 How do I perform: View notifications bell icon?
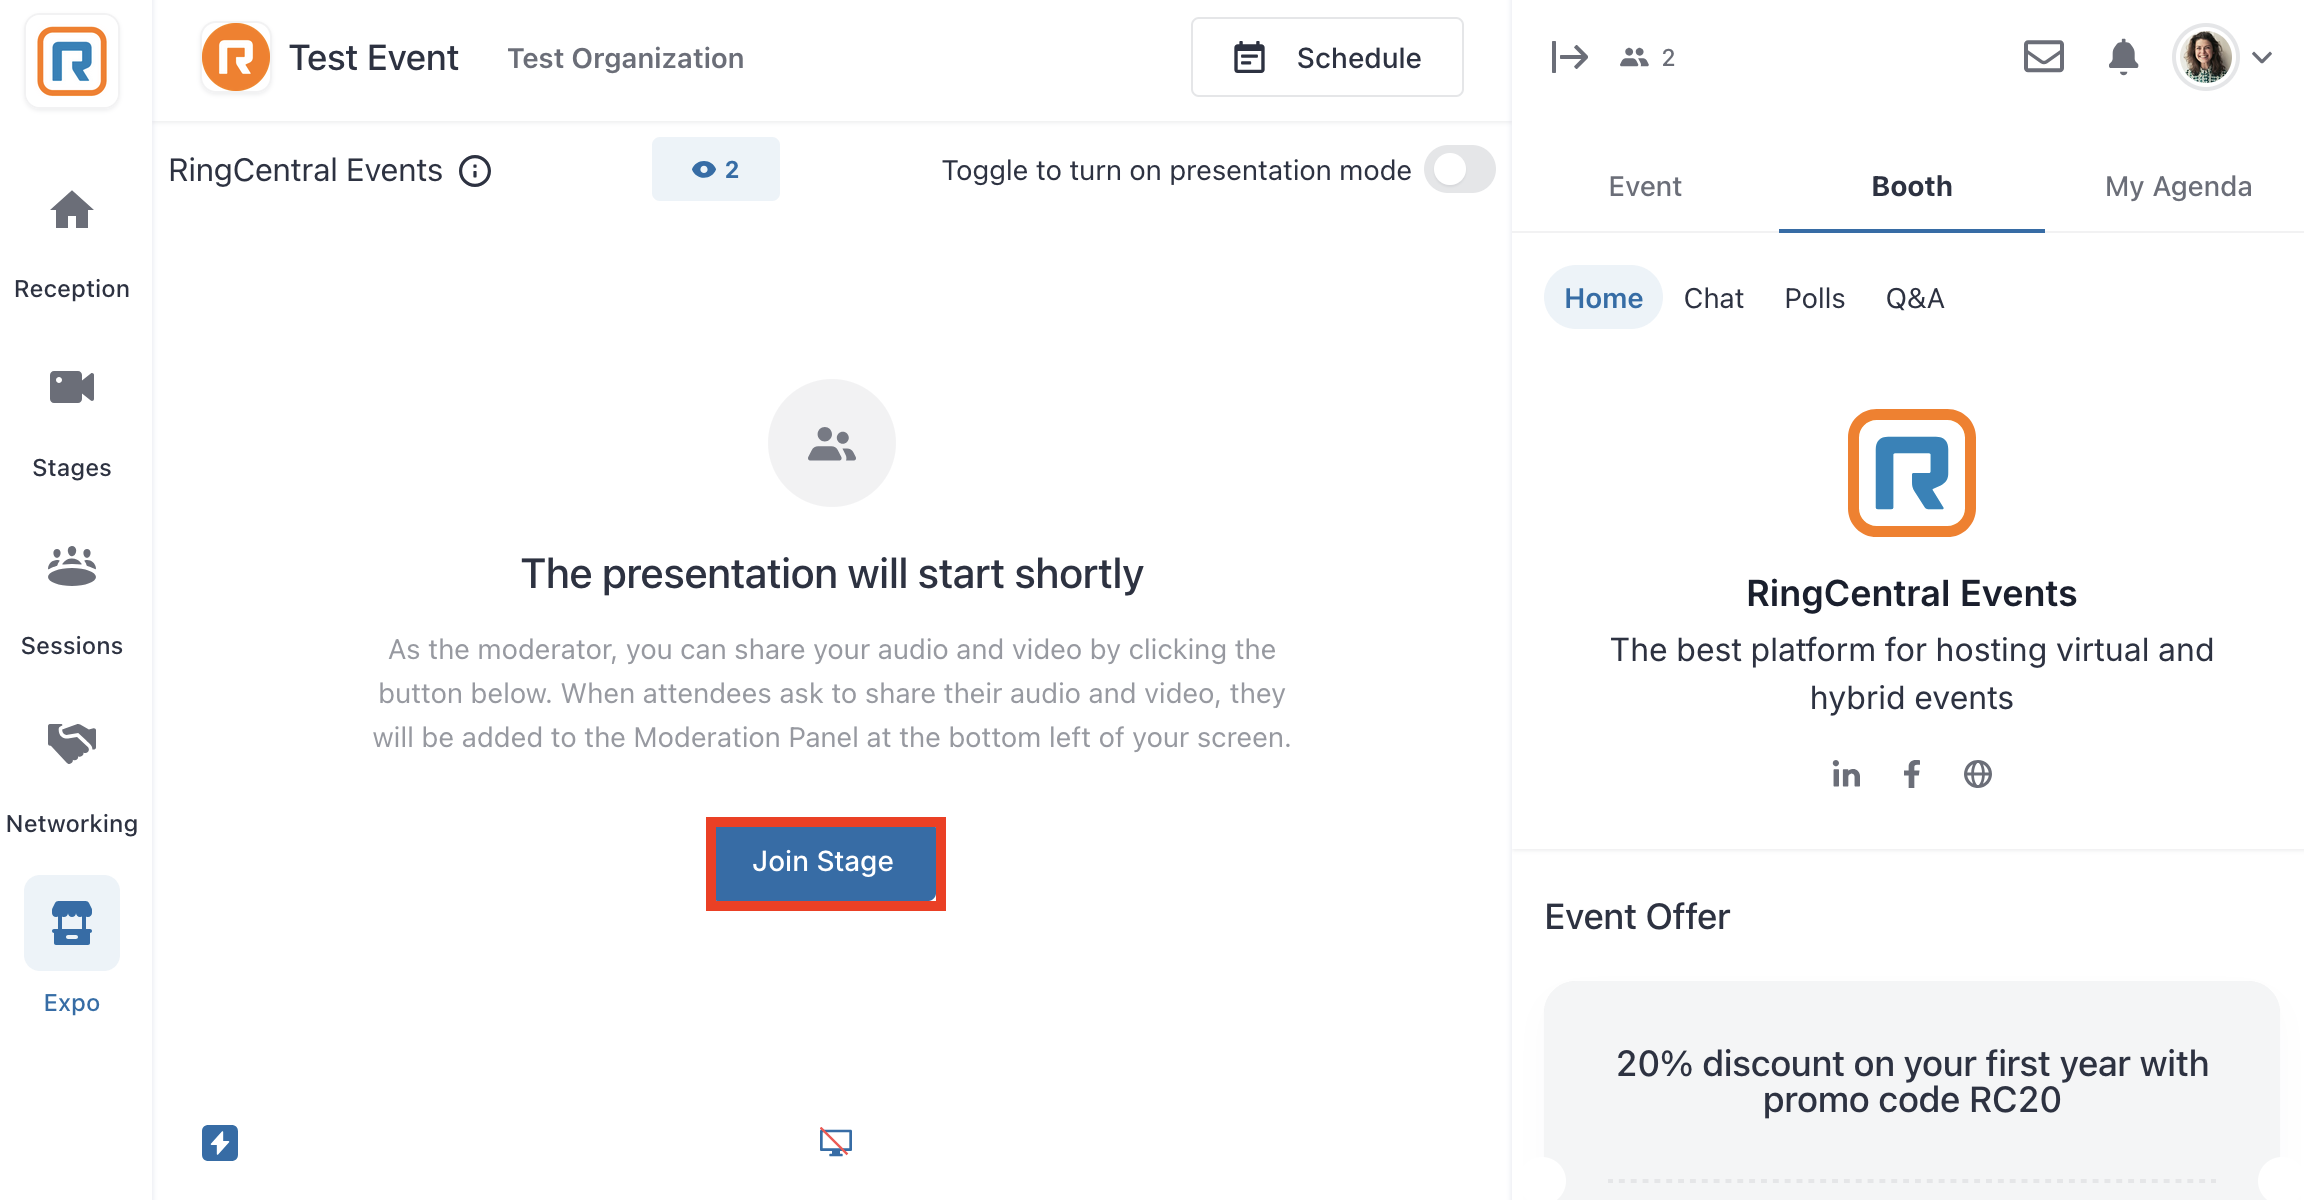pos(2123,57)
